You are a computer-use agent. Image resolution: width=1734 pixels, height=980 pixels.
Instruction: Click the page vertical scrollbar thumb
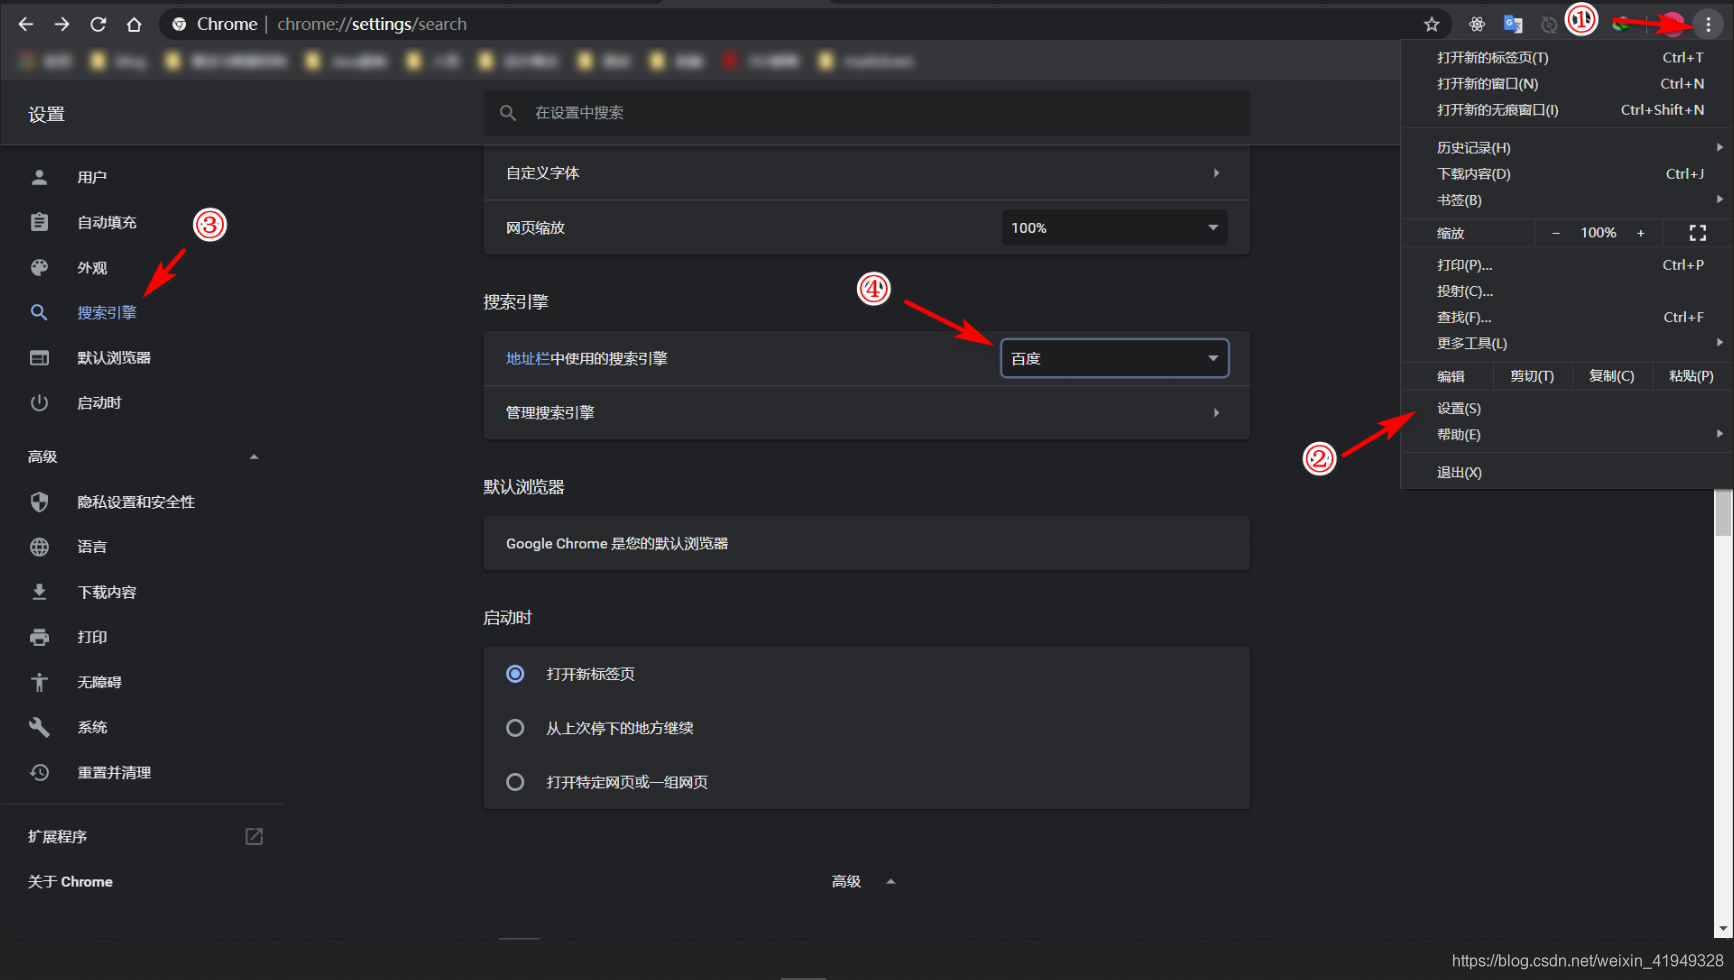click(1723, 512)
